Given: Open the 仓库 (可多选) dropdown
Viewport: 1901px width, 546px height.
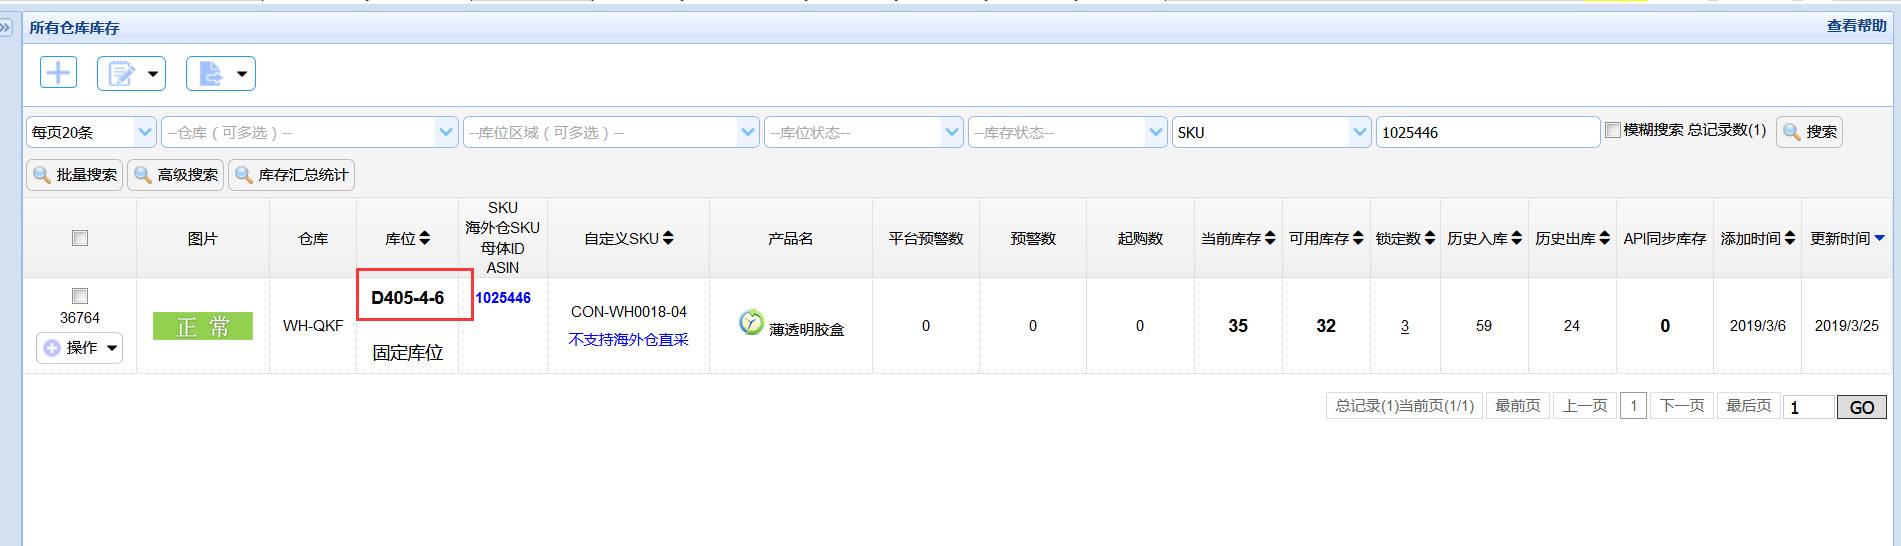Looking at the screenshot, I should 310,132.
